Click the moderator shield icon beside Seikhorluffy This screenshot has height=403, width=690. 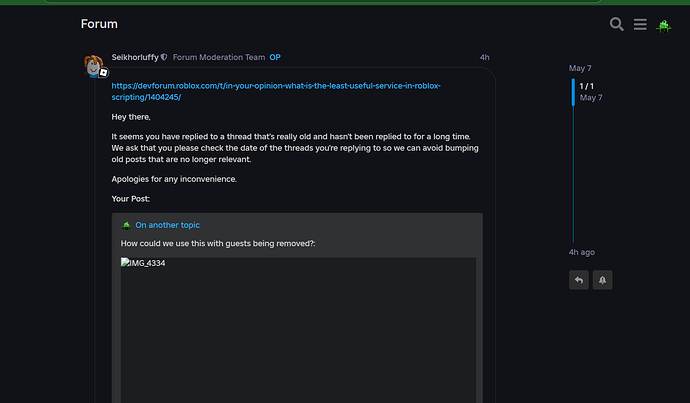click(x=165, y=58)
